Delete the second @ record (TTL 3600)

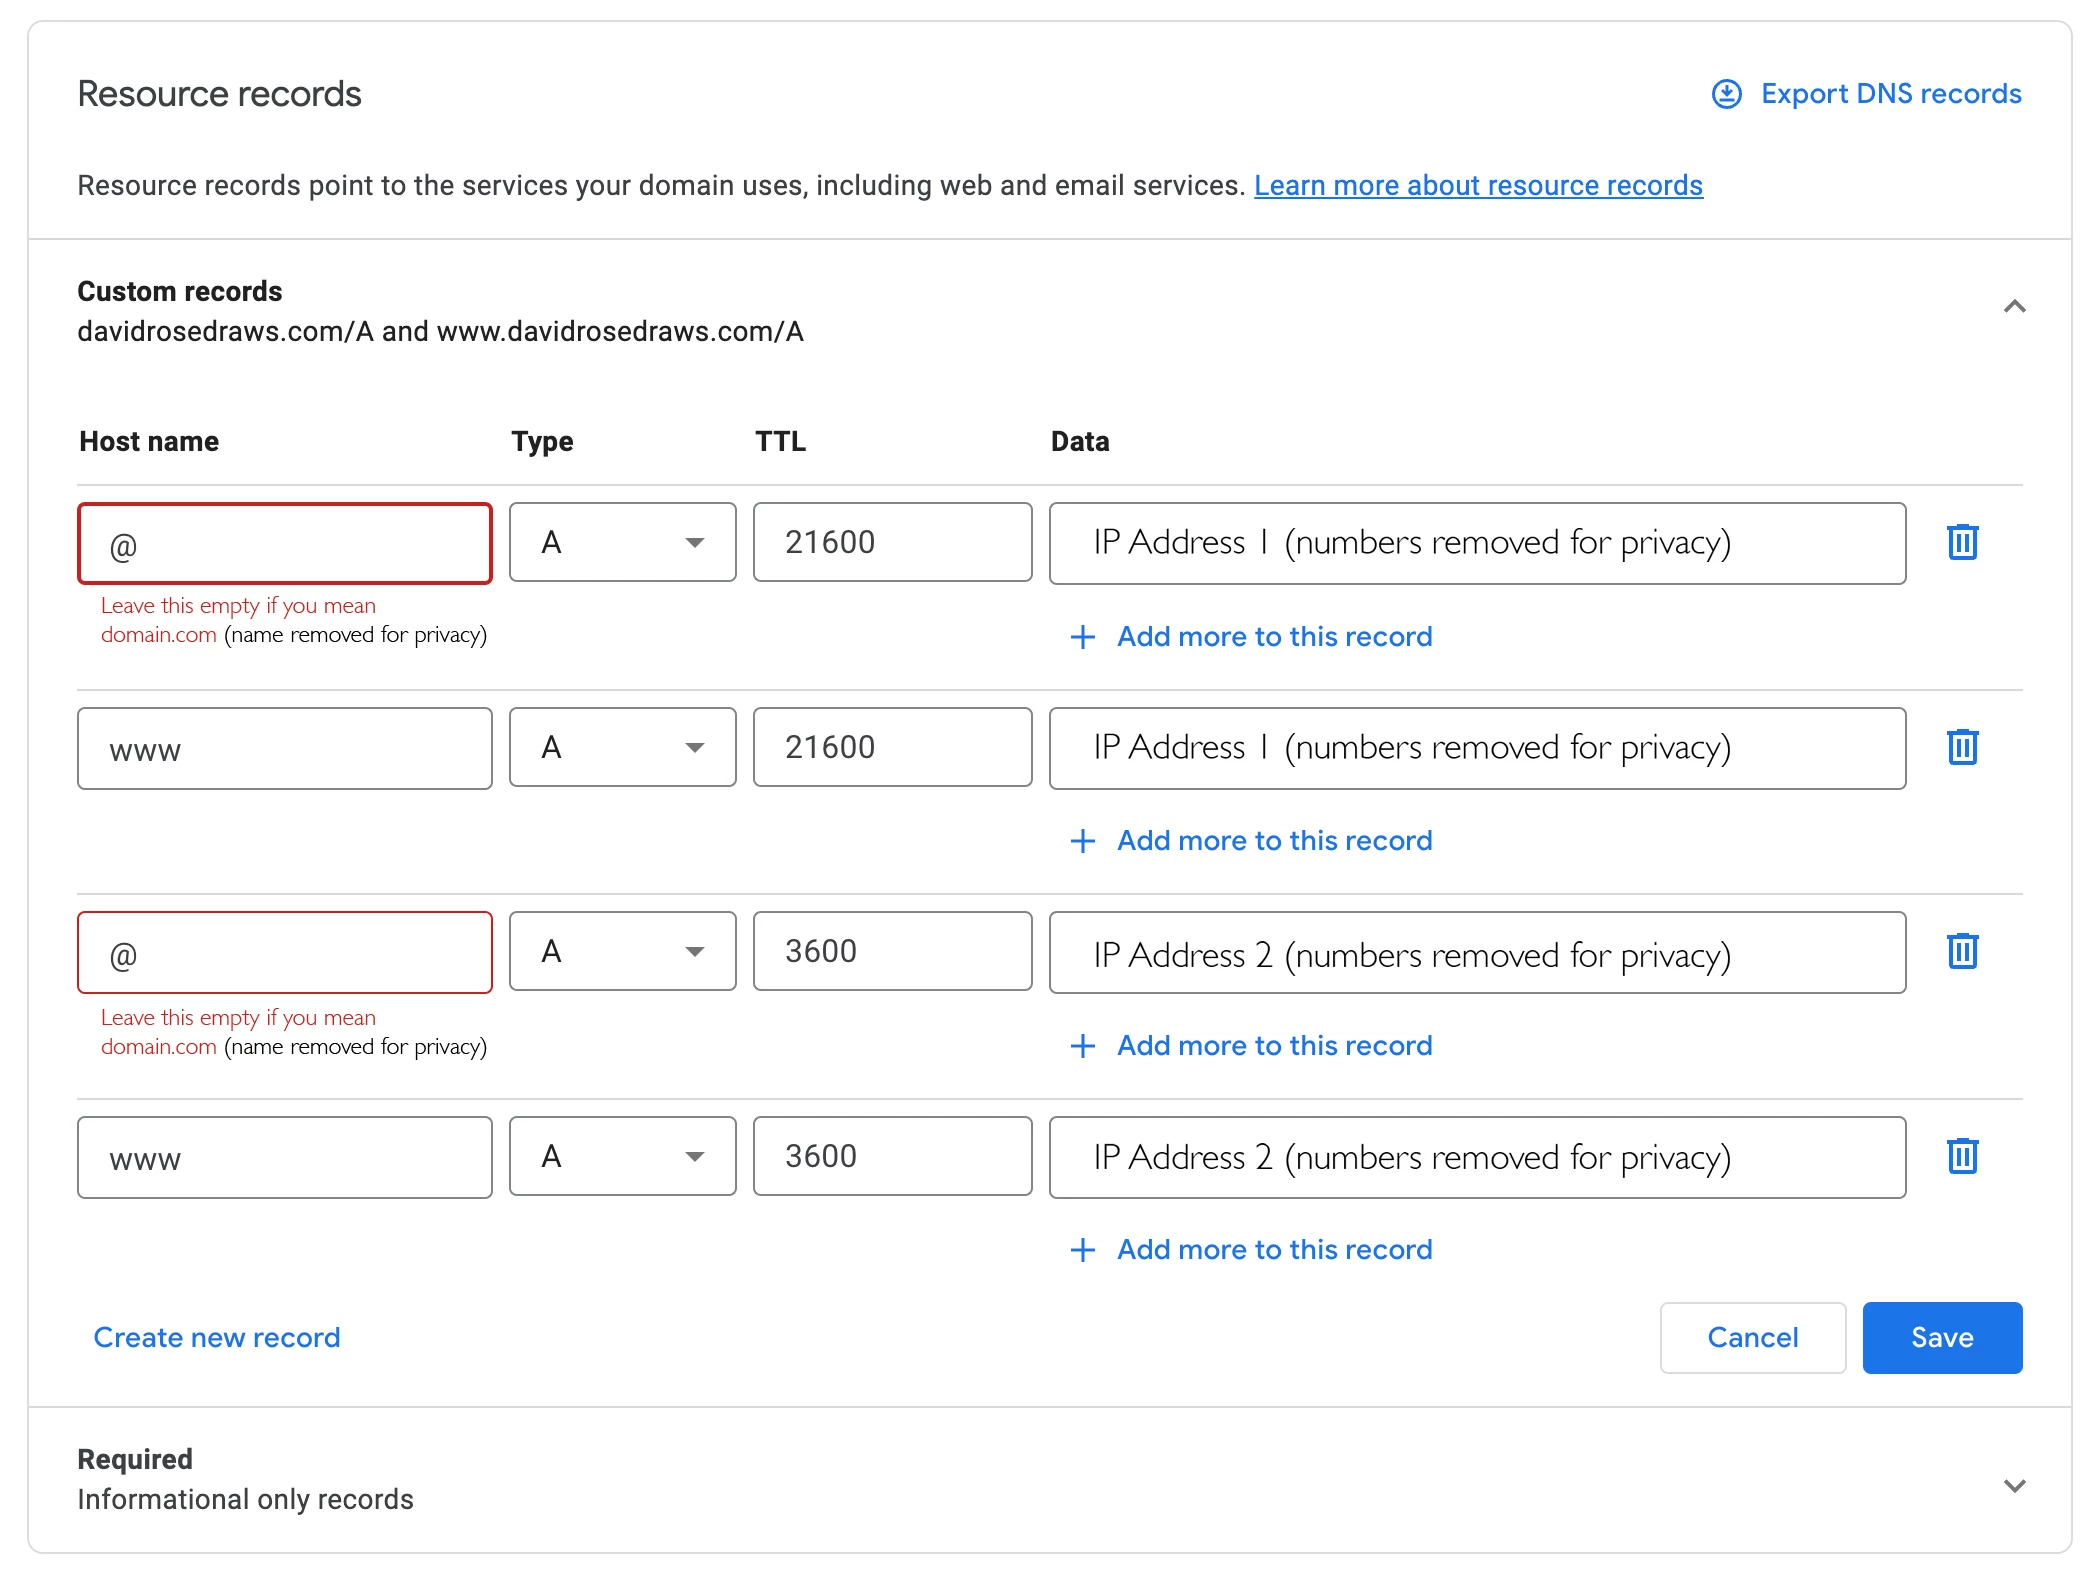pyautogui.click(x=1962, y=951)
